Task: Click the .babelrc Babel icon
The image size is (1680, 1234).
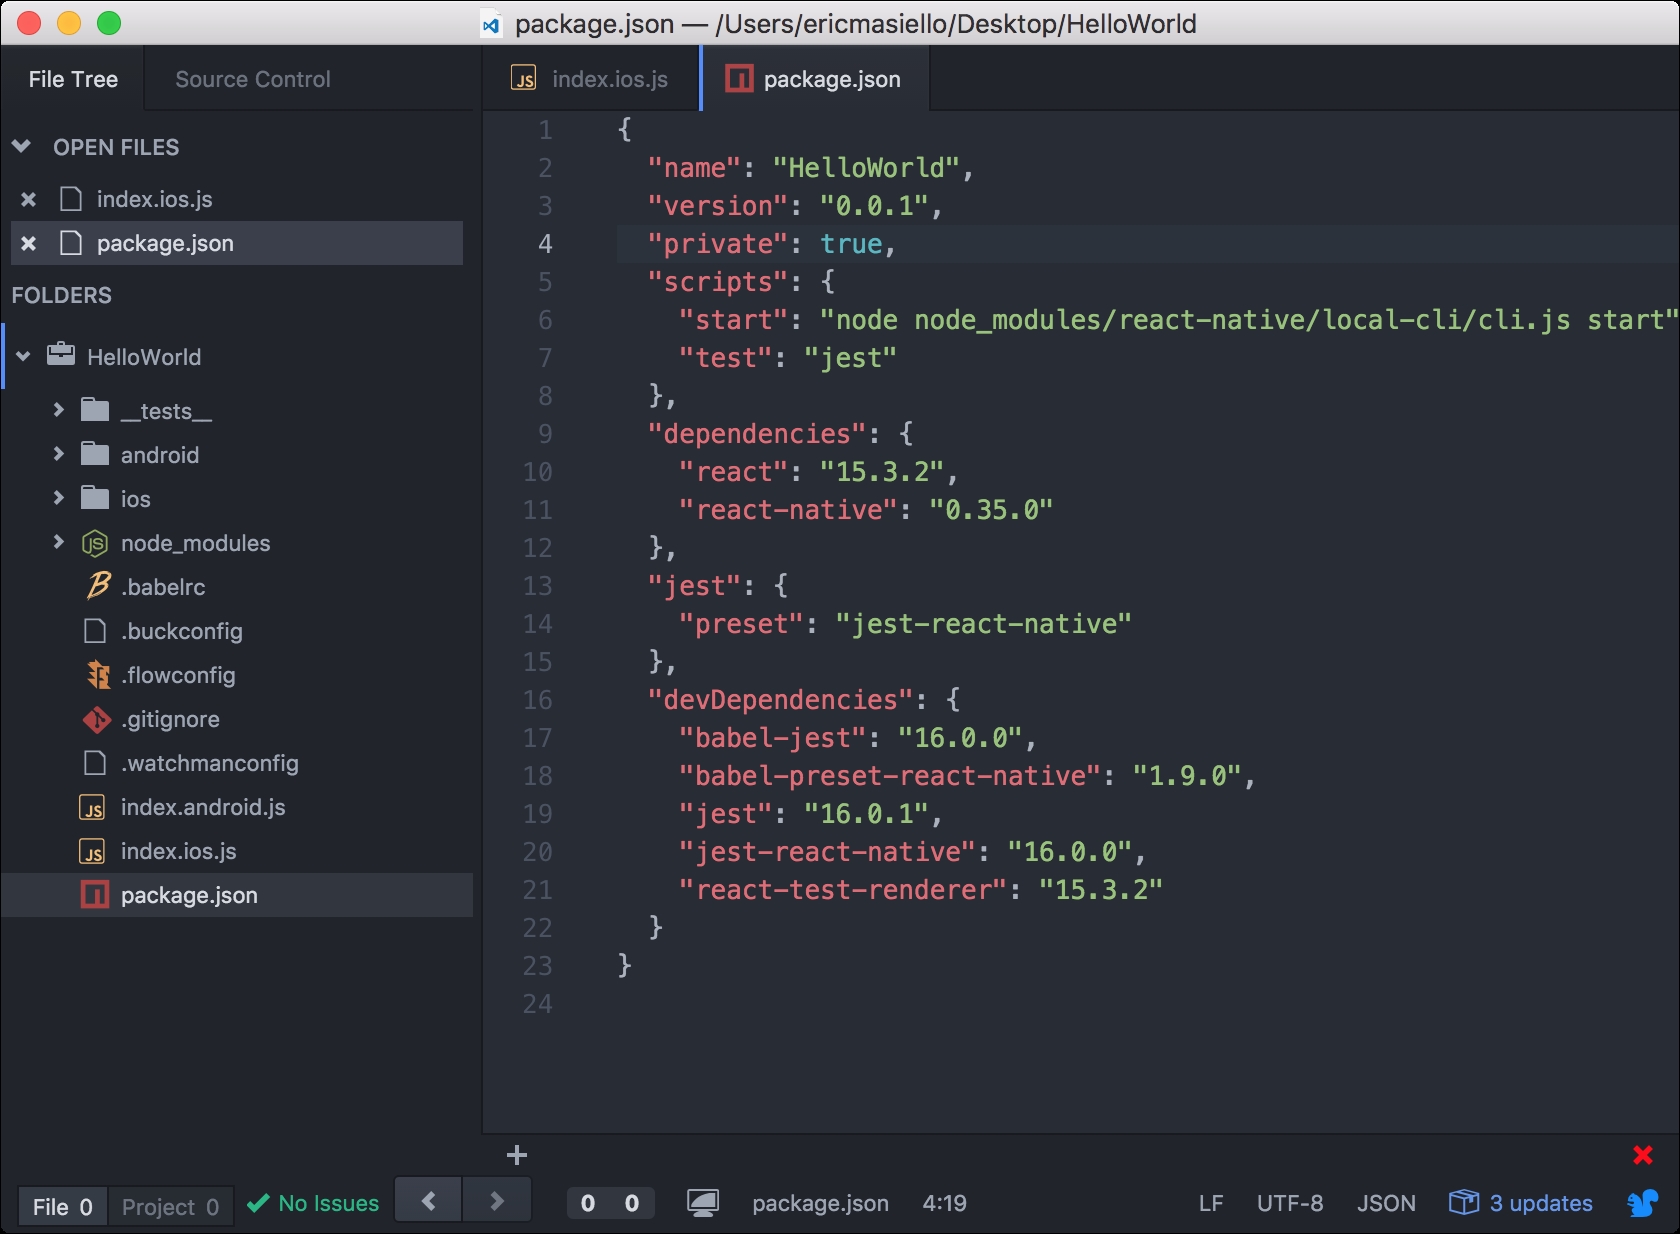Action: point(98,586)
